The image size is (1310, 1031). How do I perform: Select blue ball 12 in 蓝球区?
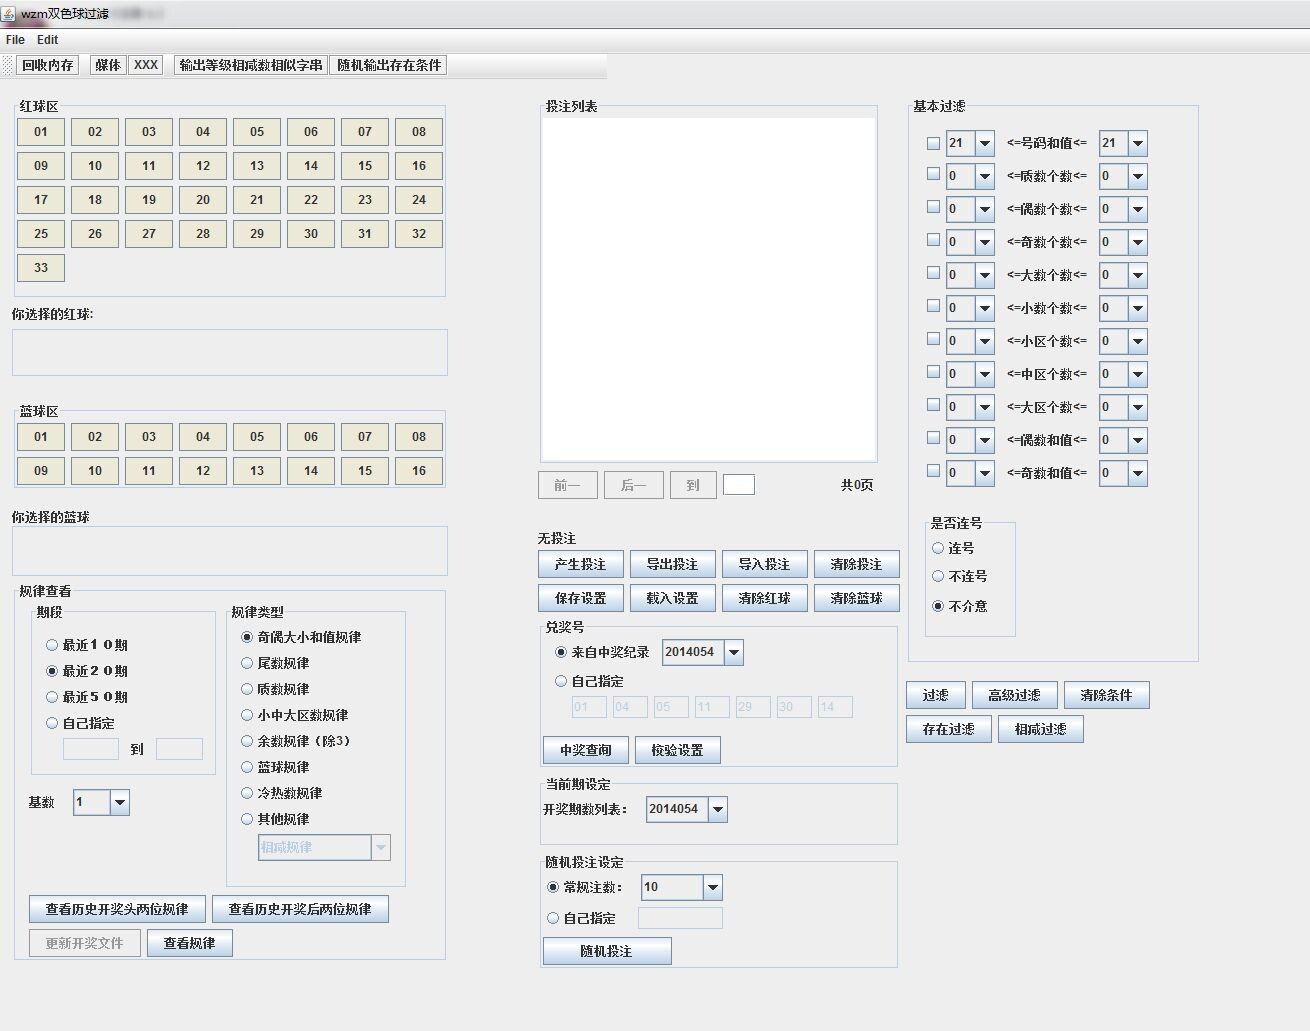(x=203, y=471)
